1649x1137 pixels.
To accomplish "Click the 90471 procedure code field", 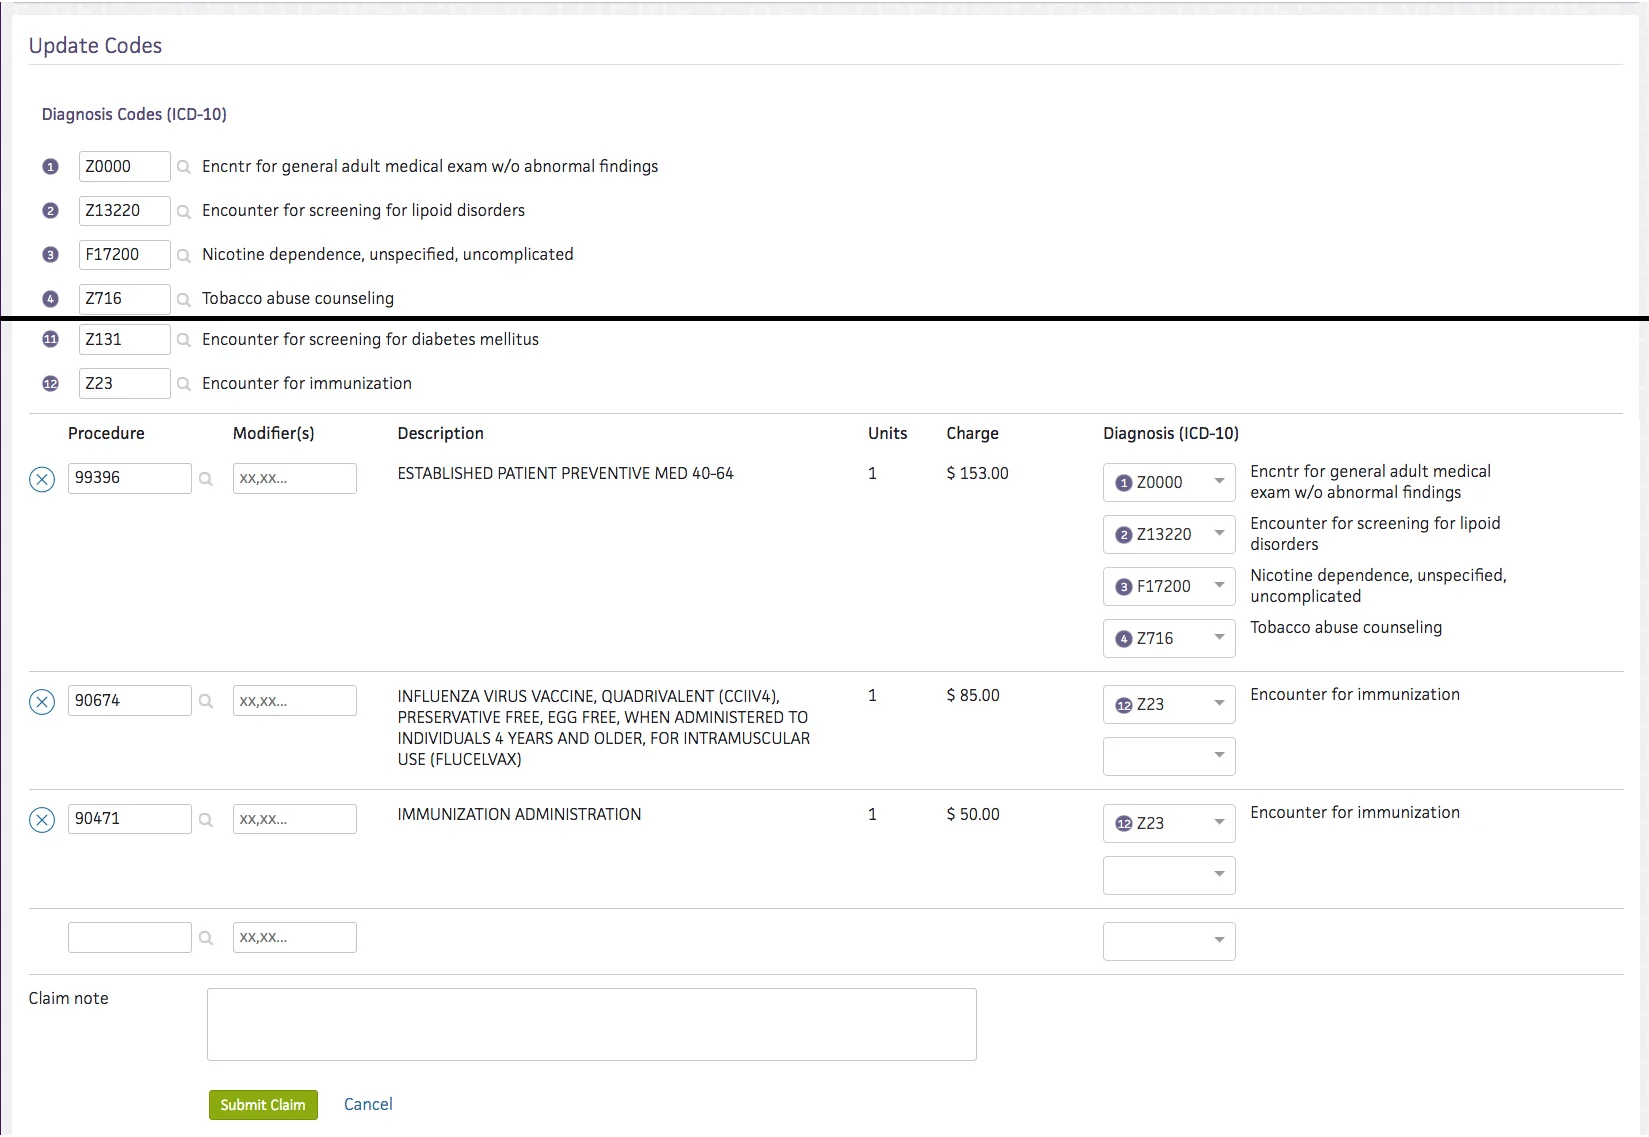I will click(129, 819).
